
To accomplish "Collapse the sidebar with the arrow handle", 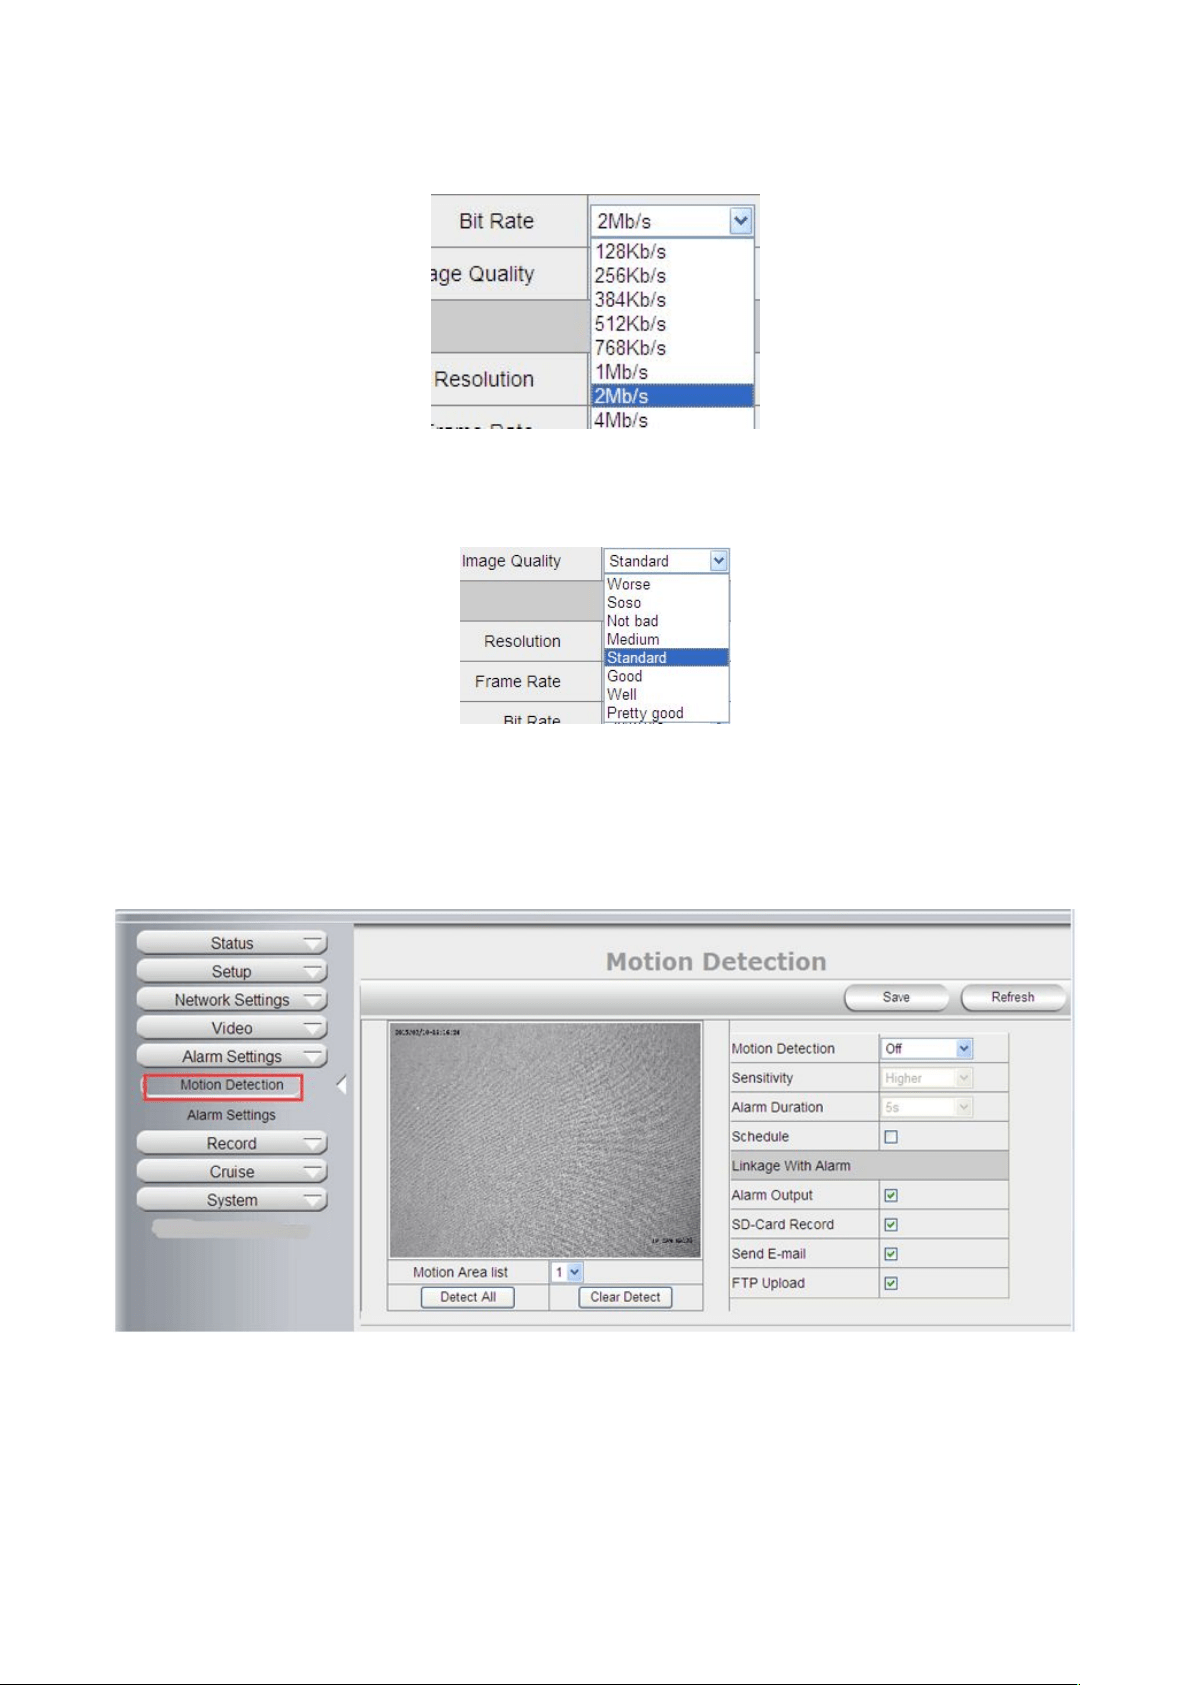I will [x=342, y=1085].
